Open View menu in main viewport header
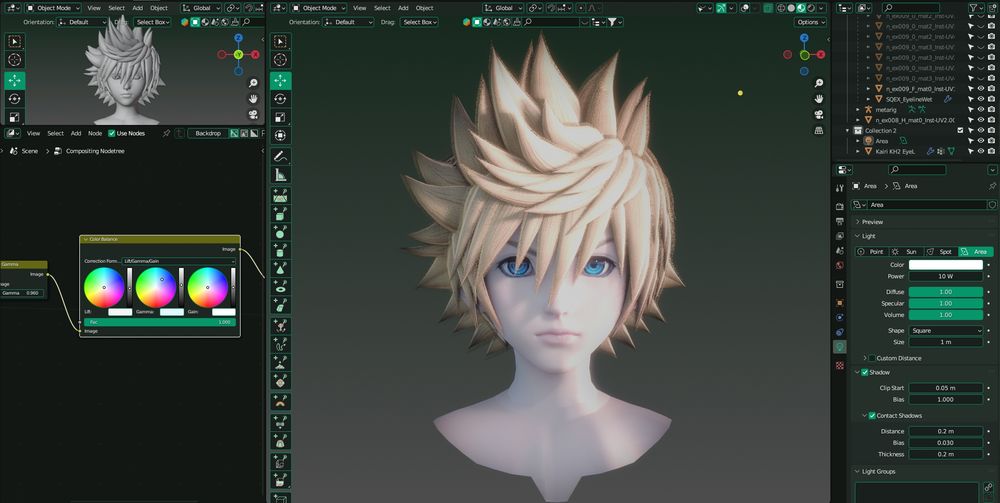This screenshot has height=503, width=1000. click(360, 8)
